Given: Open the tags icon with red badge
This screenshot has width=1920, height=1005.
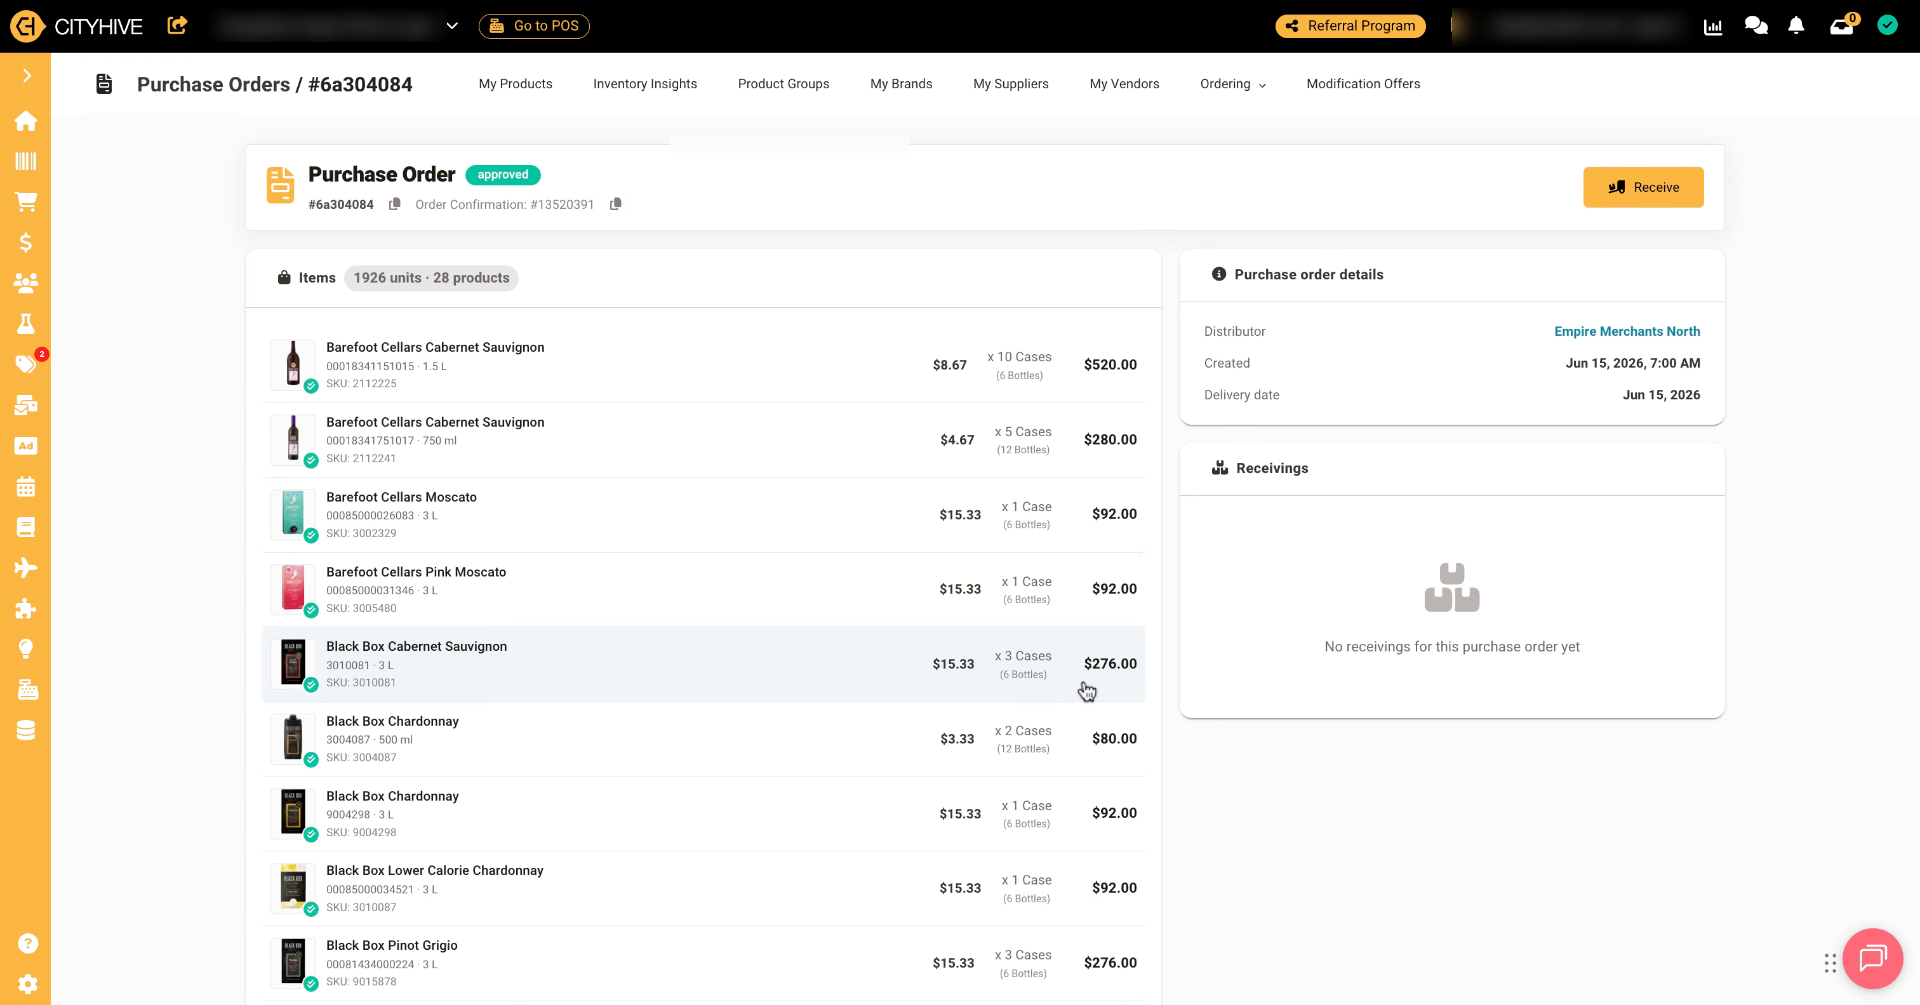Looking at the screenshot, I should click(26, 364).
